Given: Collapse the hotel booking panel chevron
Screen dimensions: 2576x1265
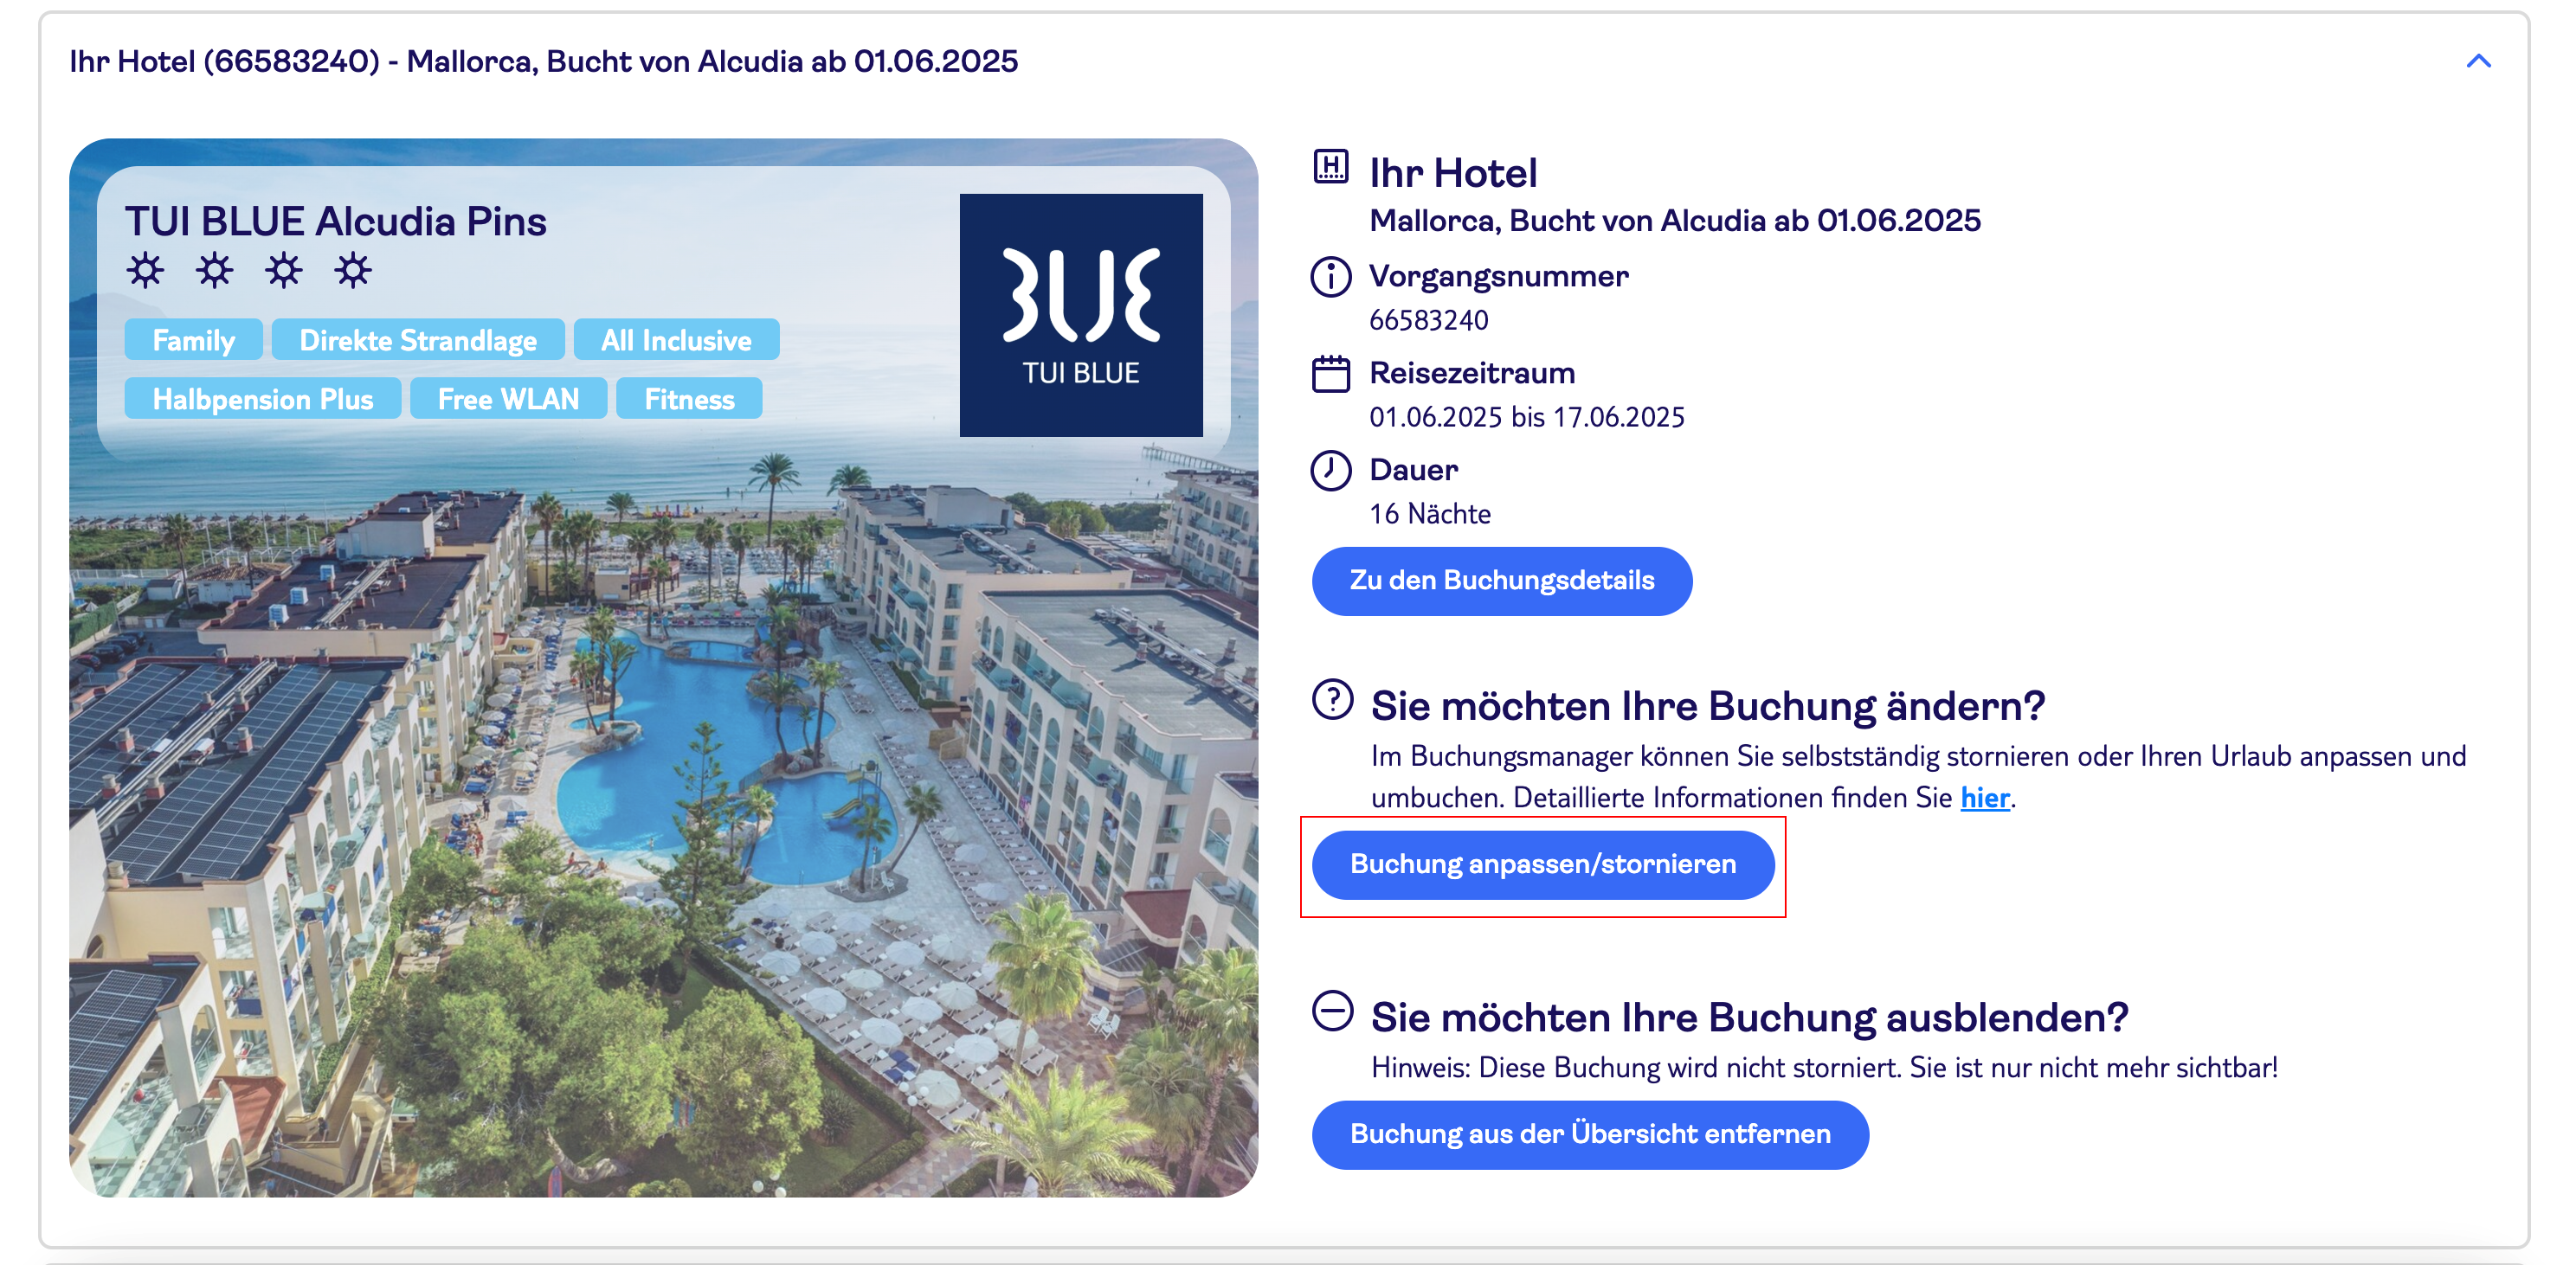Looking at the screenshot, I should coord(2478,61).
